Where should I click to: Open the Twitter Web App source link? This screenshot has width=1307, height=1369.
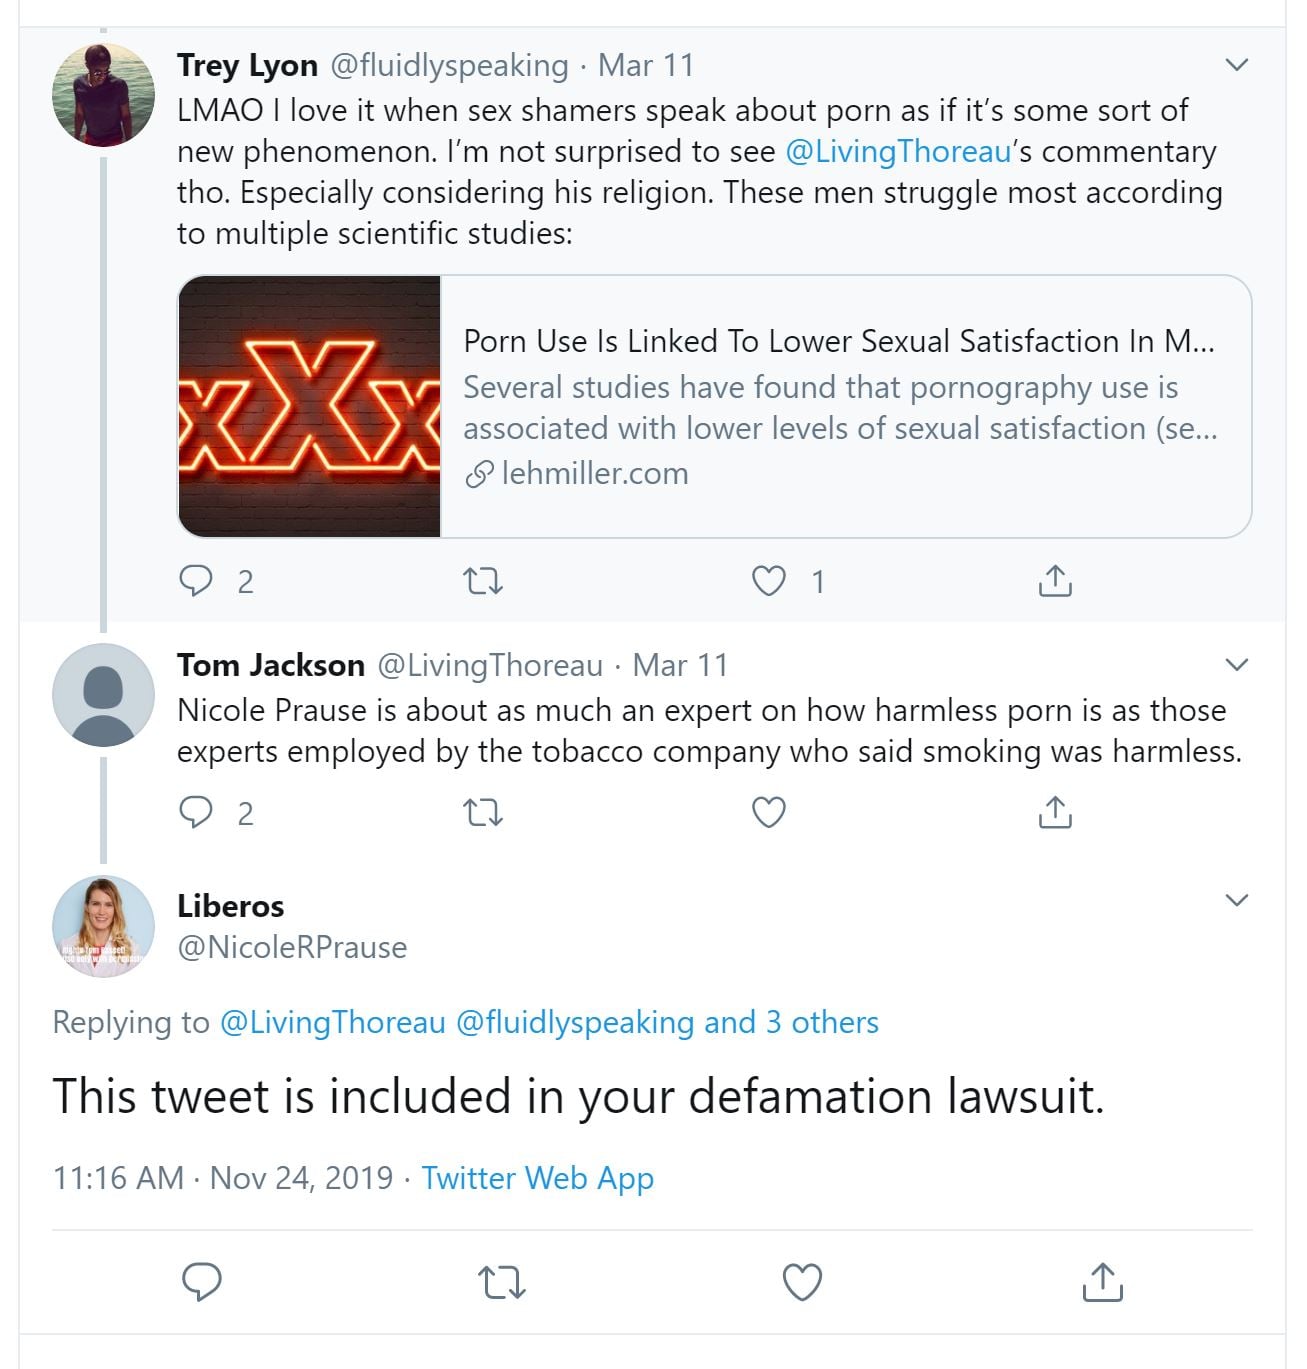pyautogui.click(x=537, y=1178)
